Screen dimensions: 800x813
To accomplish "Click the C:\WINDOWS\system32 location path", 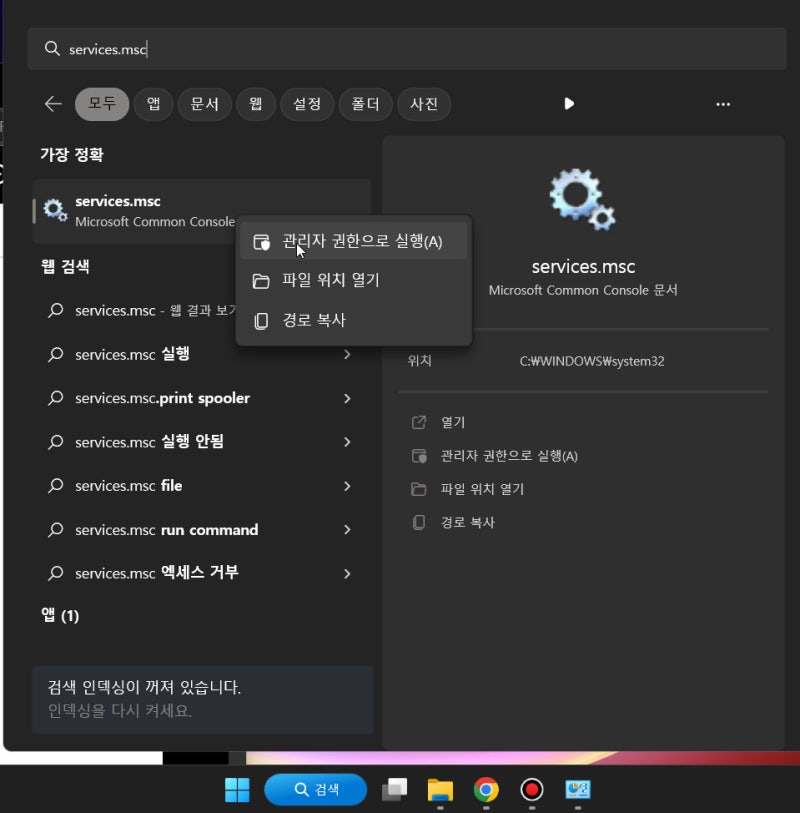I will [592, 361].
